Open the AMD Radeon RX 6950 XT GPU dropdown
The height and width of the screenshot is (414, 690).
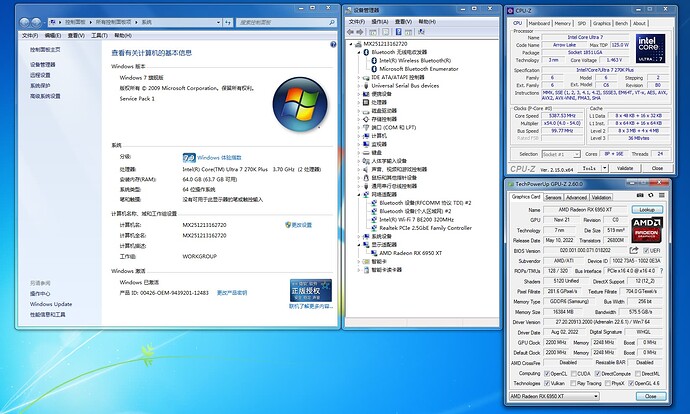[554, 396]
